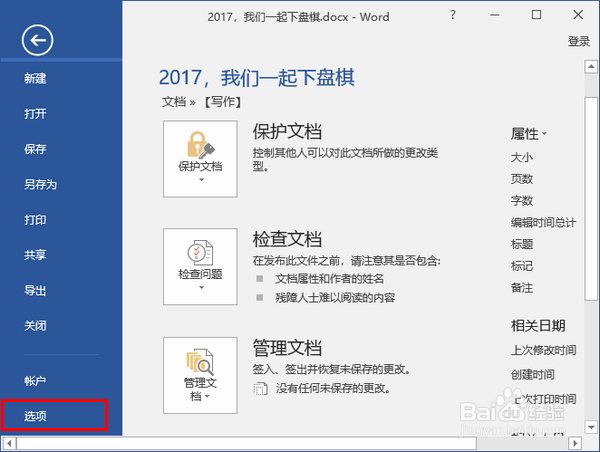Minimize the Word window
This screenshot has height=452, width=600.
pos(495,15)
